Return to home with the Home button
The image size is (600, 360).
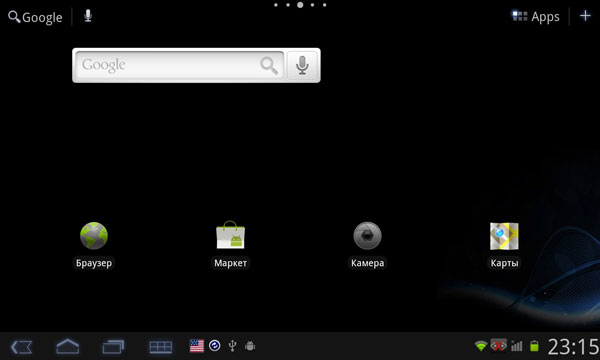68,347
